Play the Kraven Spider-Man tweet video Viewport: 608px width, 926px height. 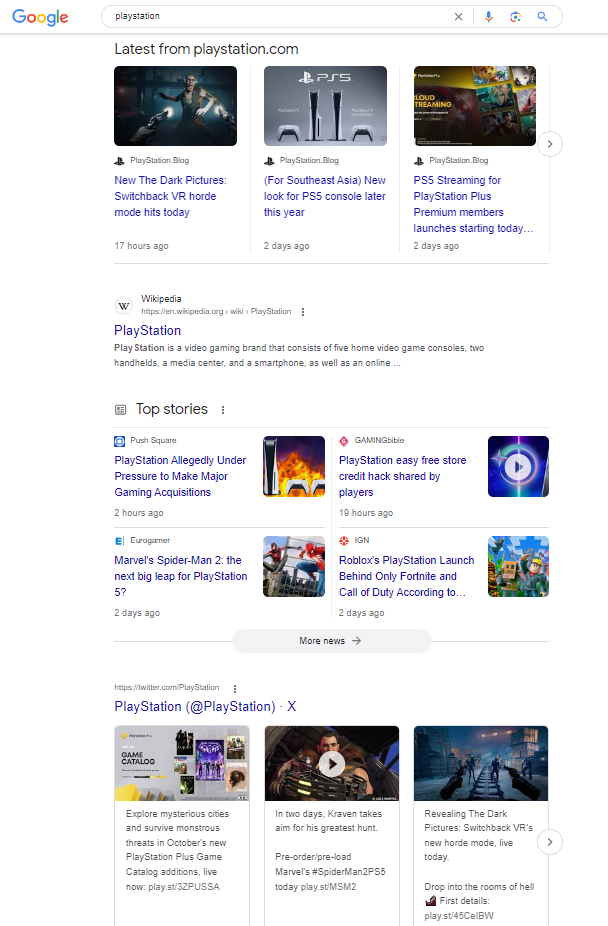(332, 764)
